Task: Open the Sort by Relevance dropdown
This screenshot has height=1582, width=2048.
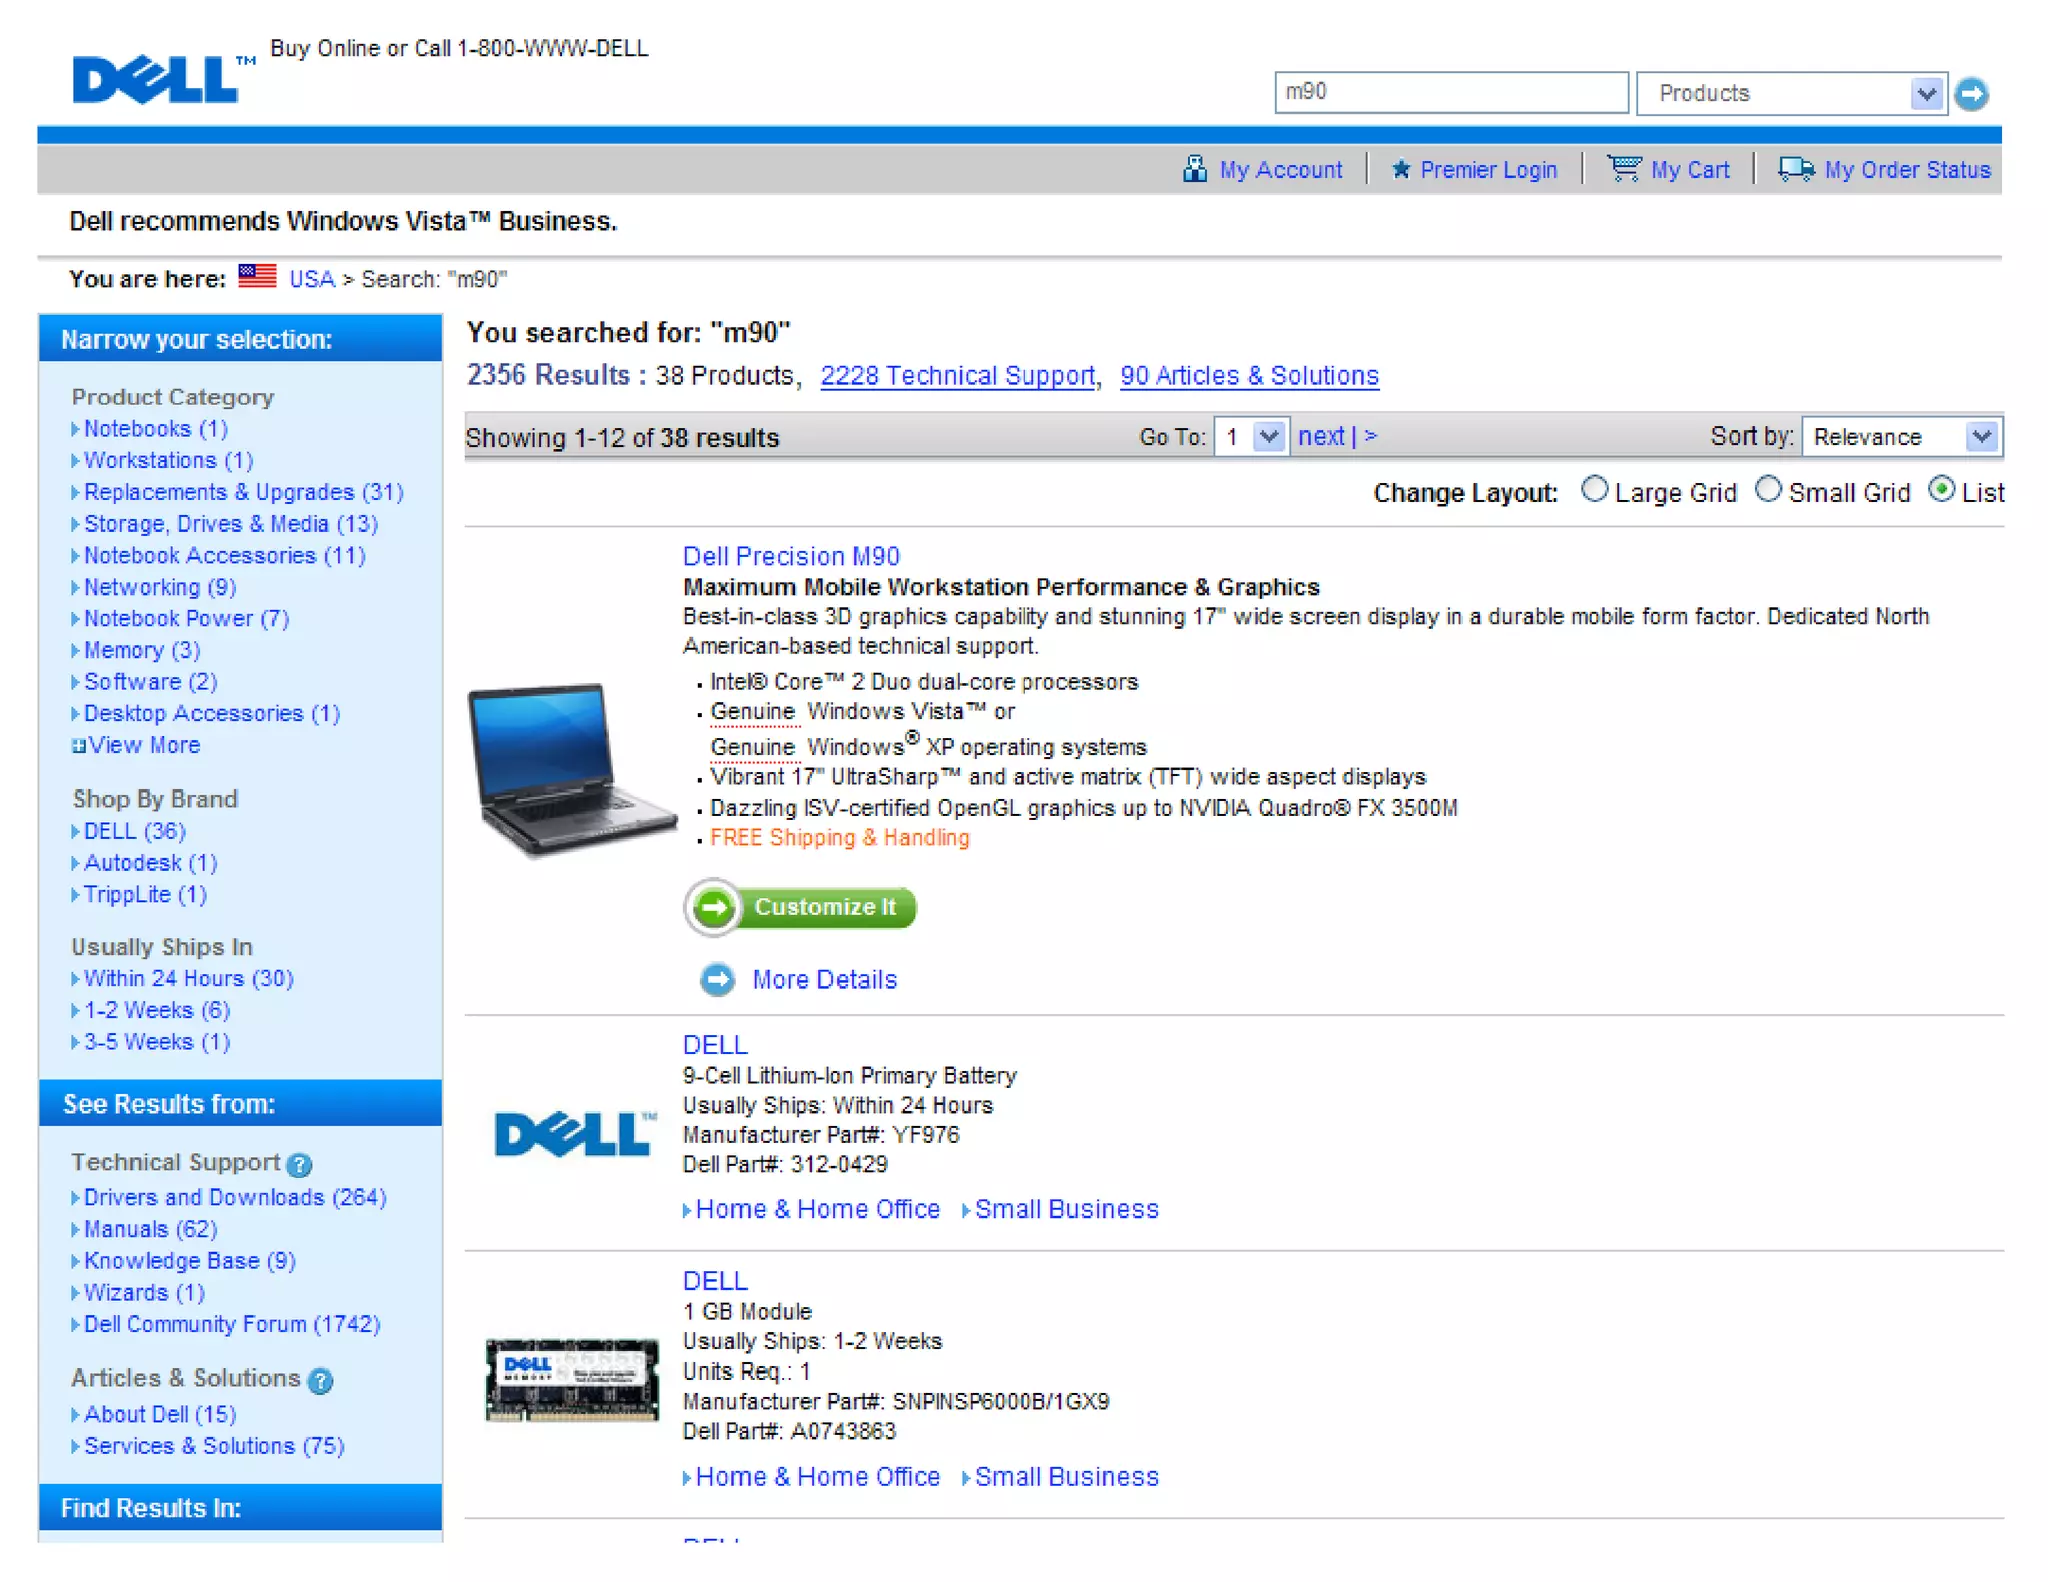Action: (1980, 437)
